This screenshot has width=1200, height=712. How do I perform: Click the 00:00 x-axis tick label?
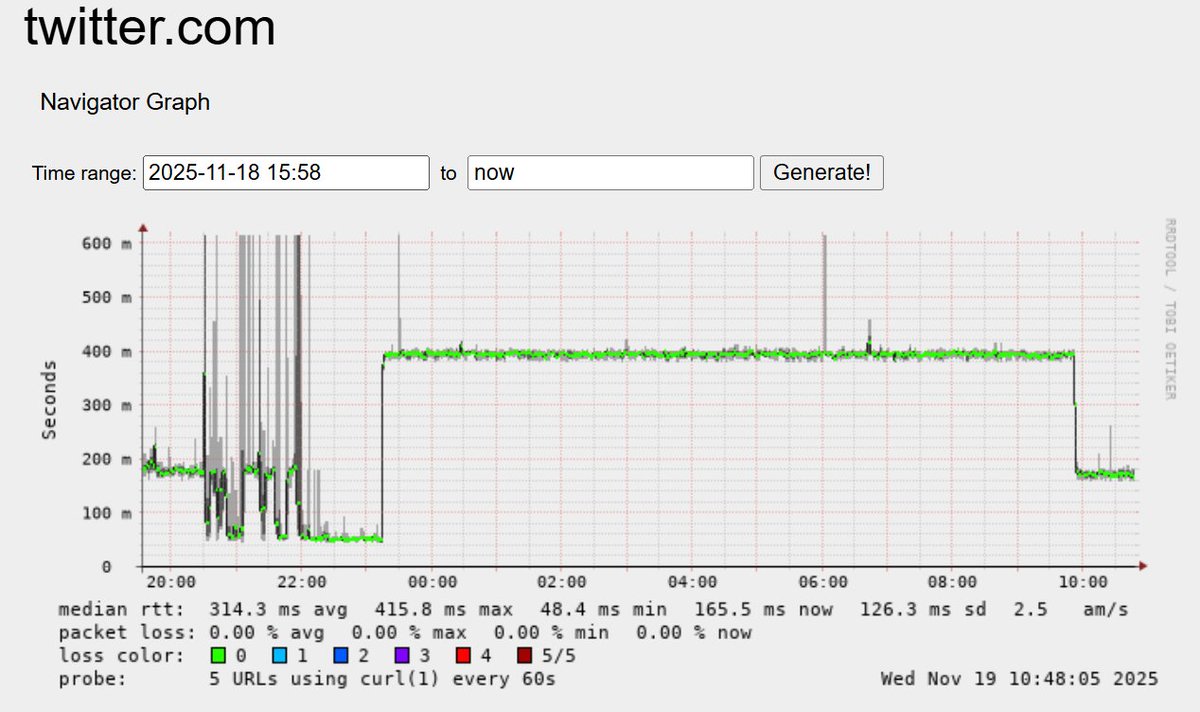(x=432, y=581)
